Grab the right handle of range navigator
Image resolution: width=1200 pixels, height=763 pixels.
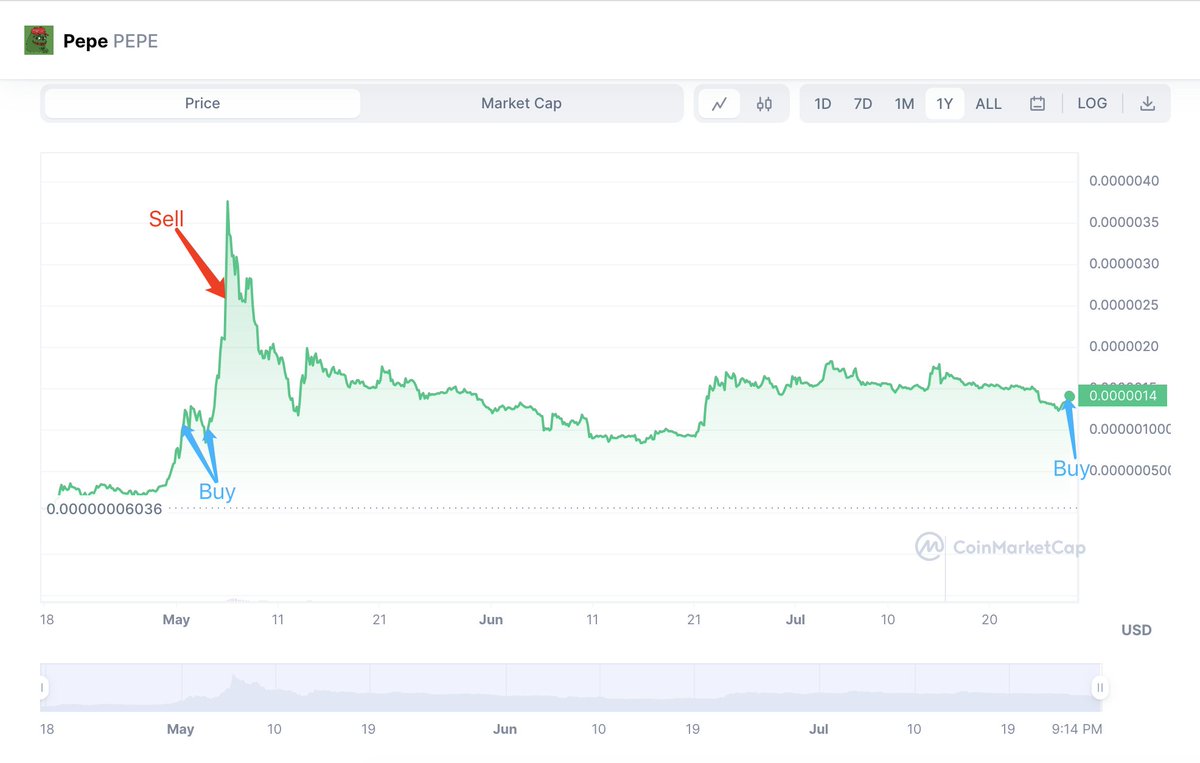1099,688
